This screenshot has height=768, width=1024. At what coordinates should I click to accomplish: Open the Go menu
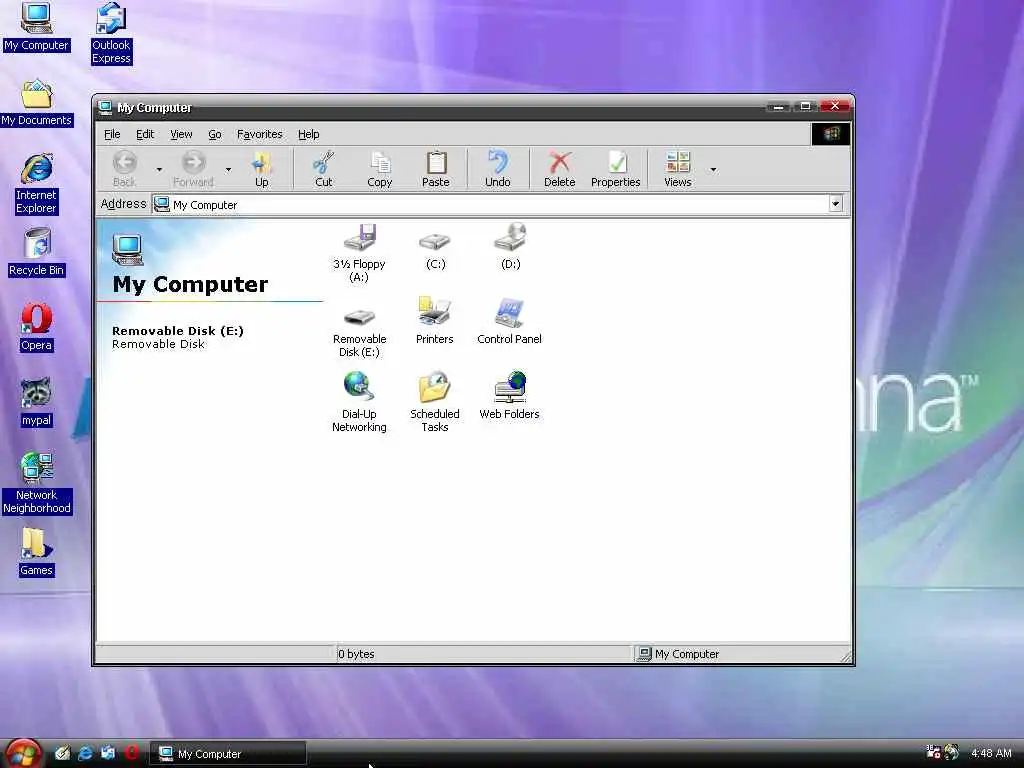pyautogui.click(x=215, y=134)
